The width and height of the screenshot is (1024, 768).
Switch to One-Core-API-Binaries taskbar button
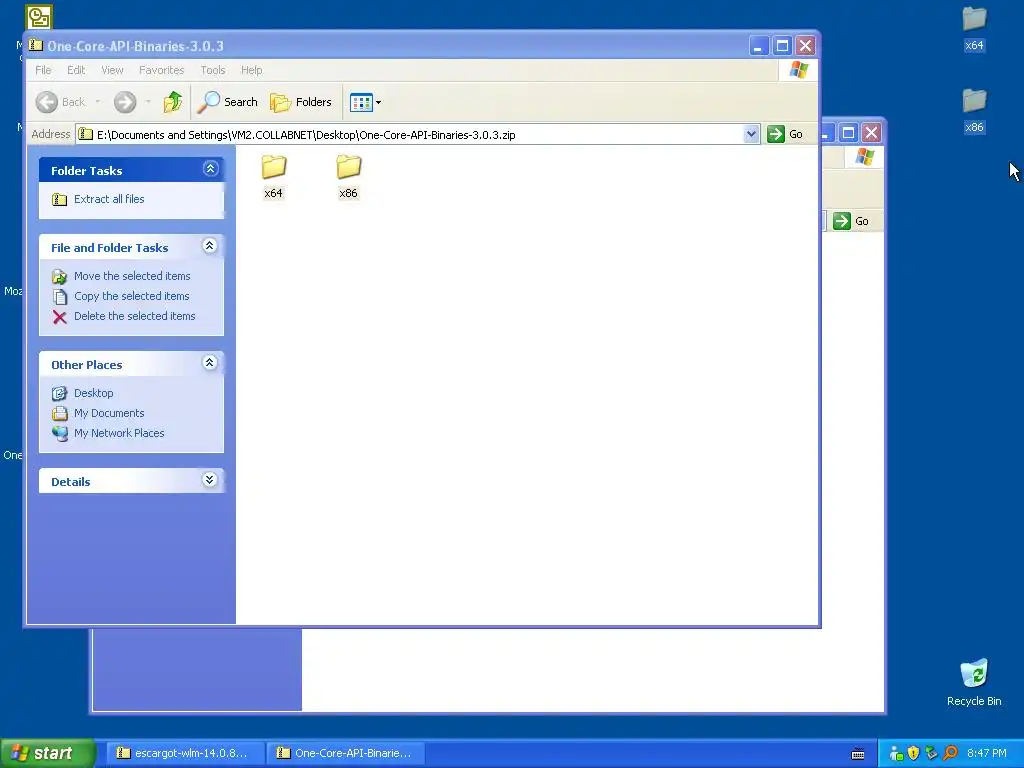point(345,753)
